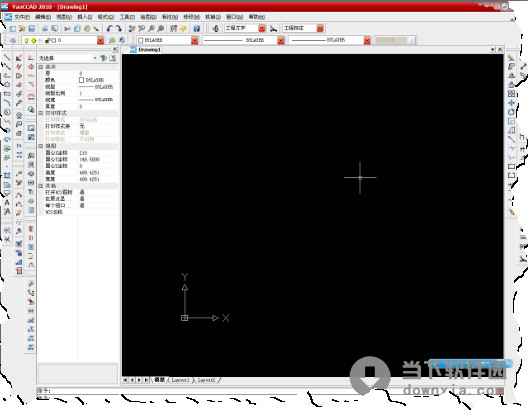Click the Redo arrow icon
The height and width of the screenshot is (415, 528).
pyautogui.click(x=119, y=29)
